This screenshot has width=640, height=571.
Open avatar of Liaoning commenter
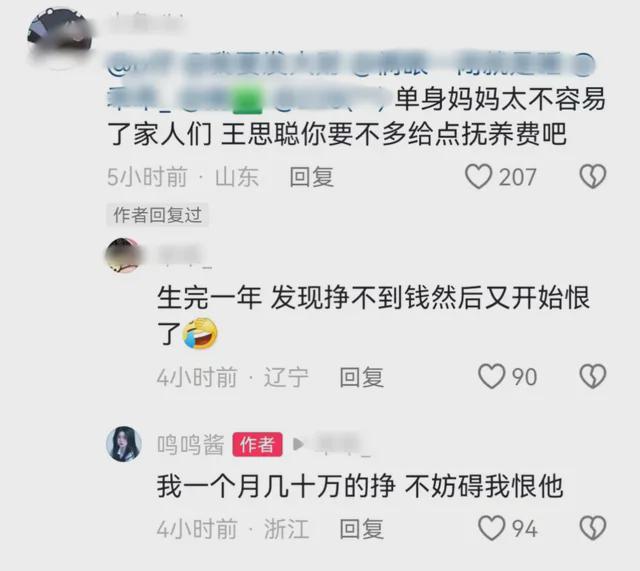124,256
